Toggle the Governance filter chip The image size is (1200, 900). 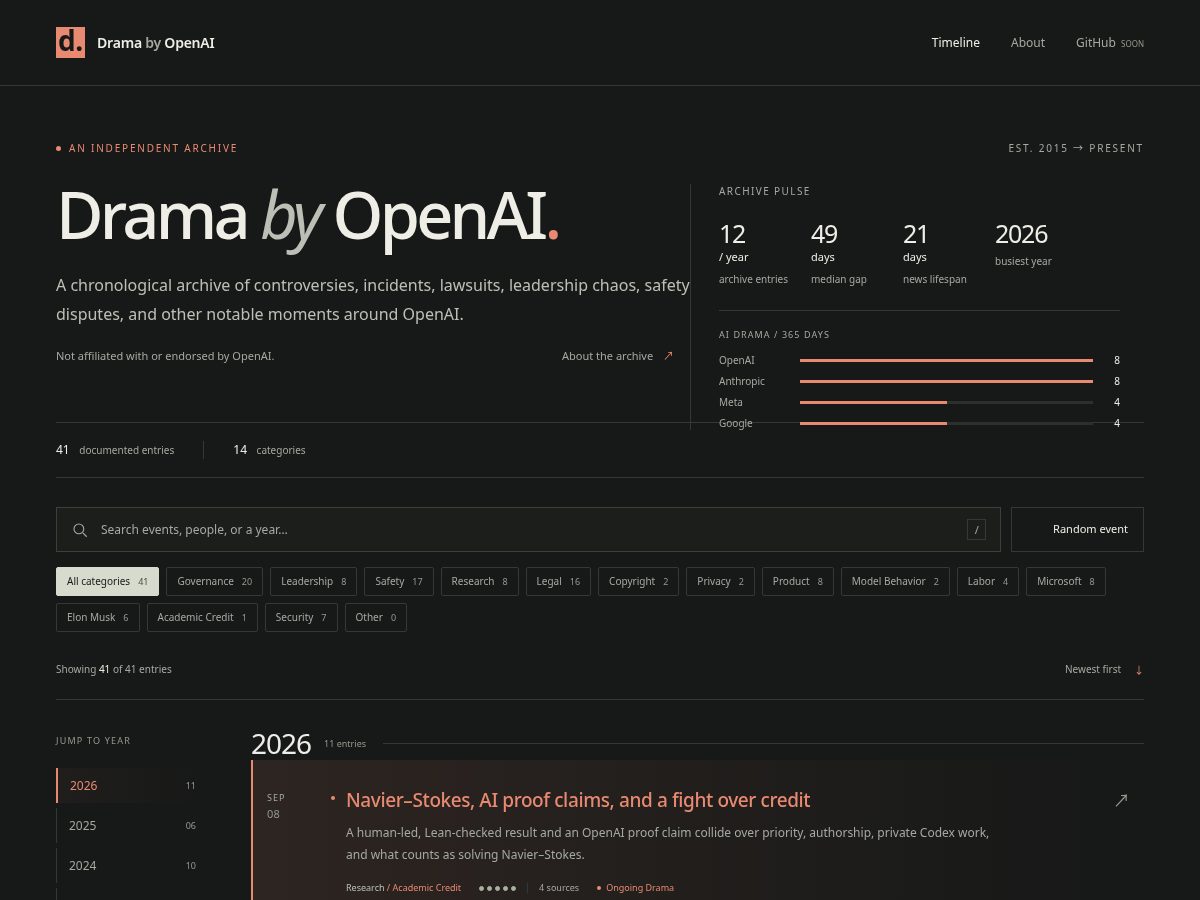pos(214,582)
